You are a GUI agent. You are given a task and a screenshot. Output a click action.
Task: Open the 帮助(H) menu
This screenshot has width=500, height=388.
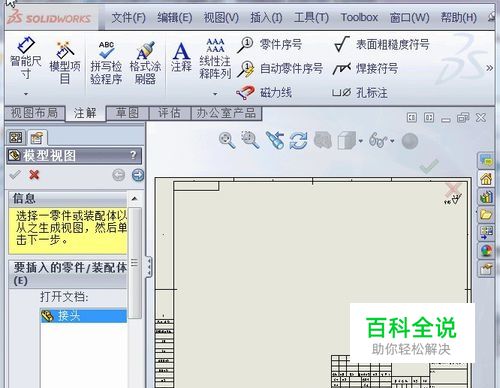click(459, 17)
